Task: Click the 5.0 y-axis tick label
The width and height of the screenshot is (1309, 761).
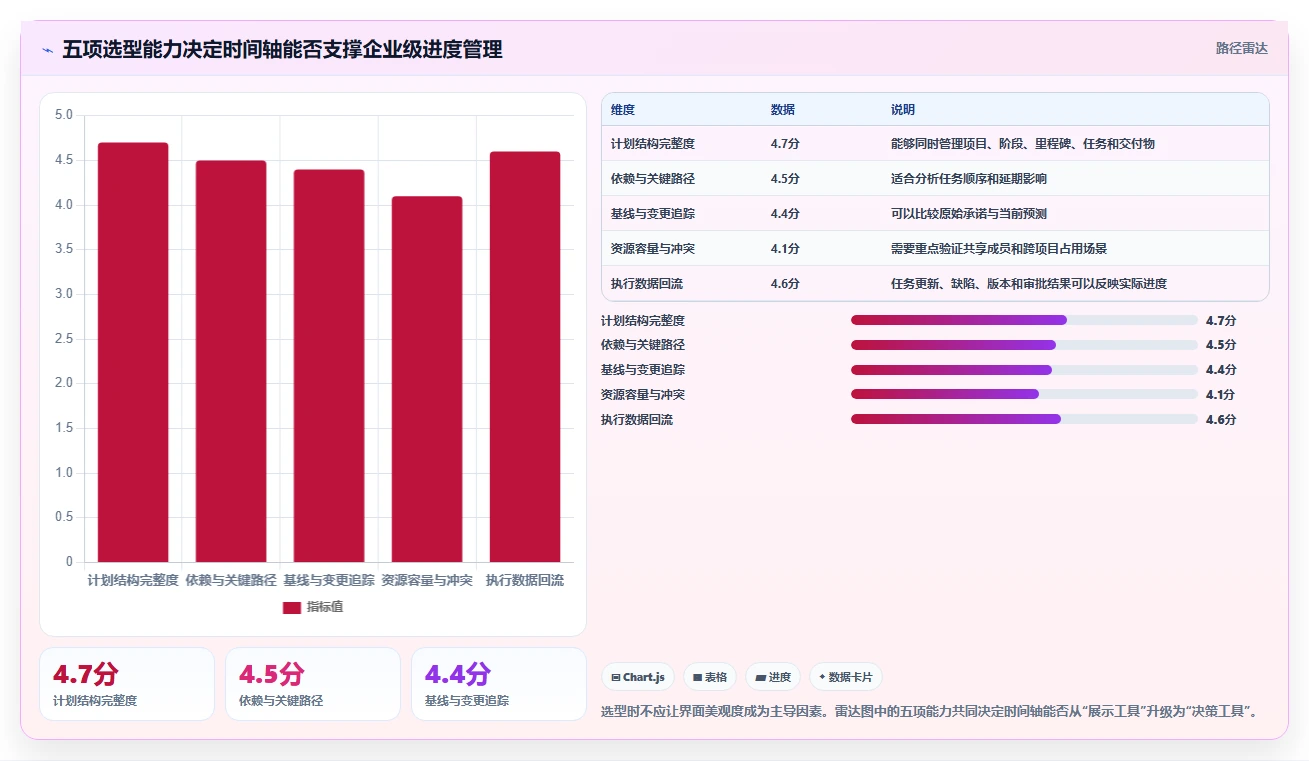Action: [x=64, y=115]
